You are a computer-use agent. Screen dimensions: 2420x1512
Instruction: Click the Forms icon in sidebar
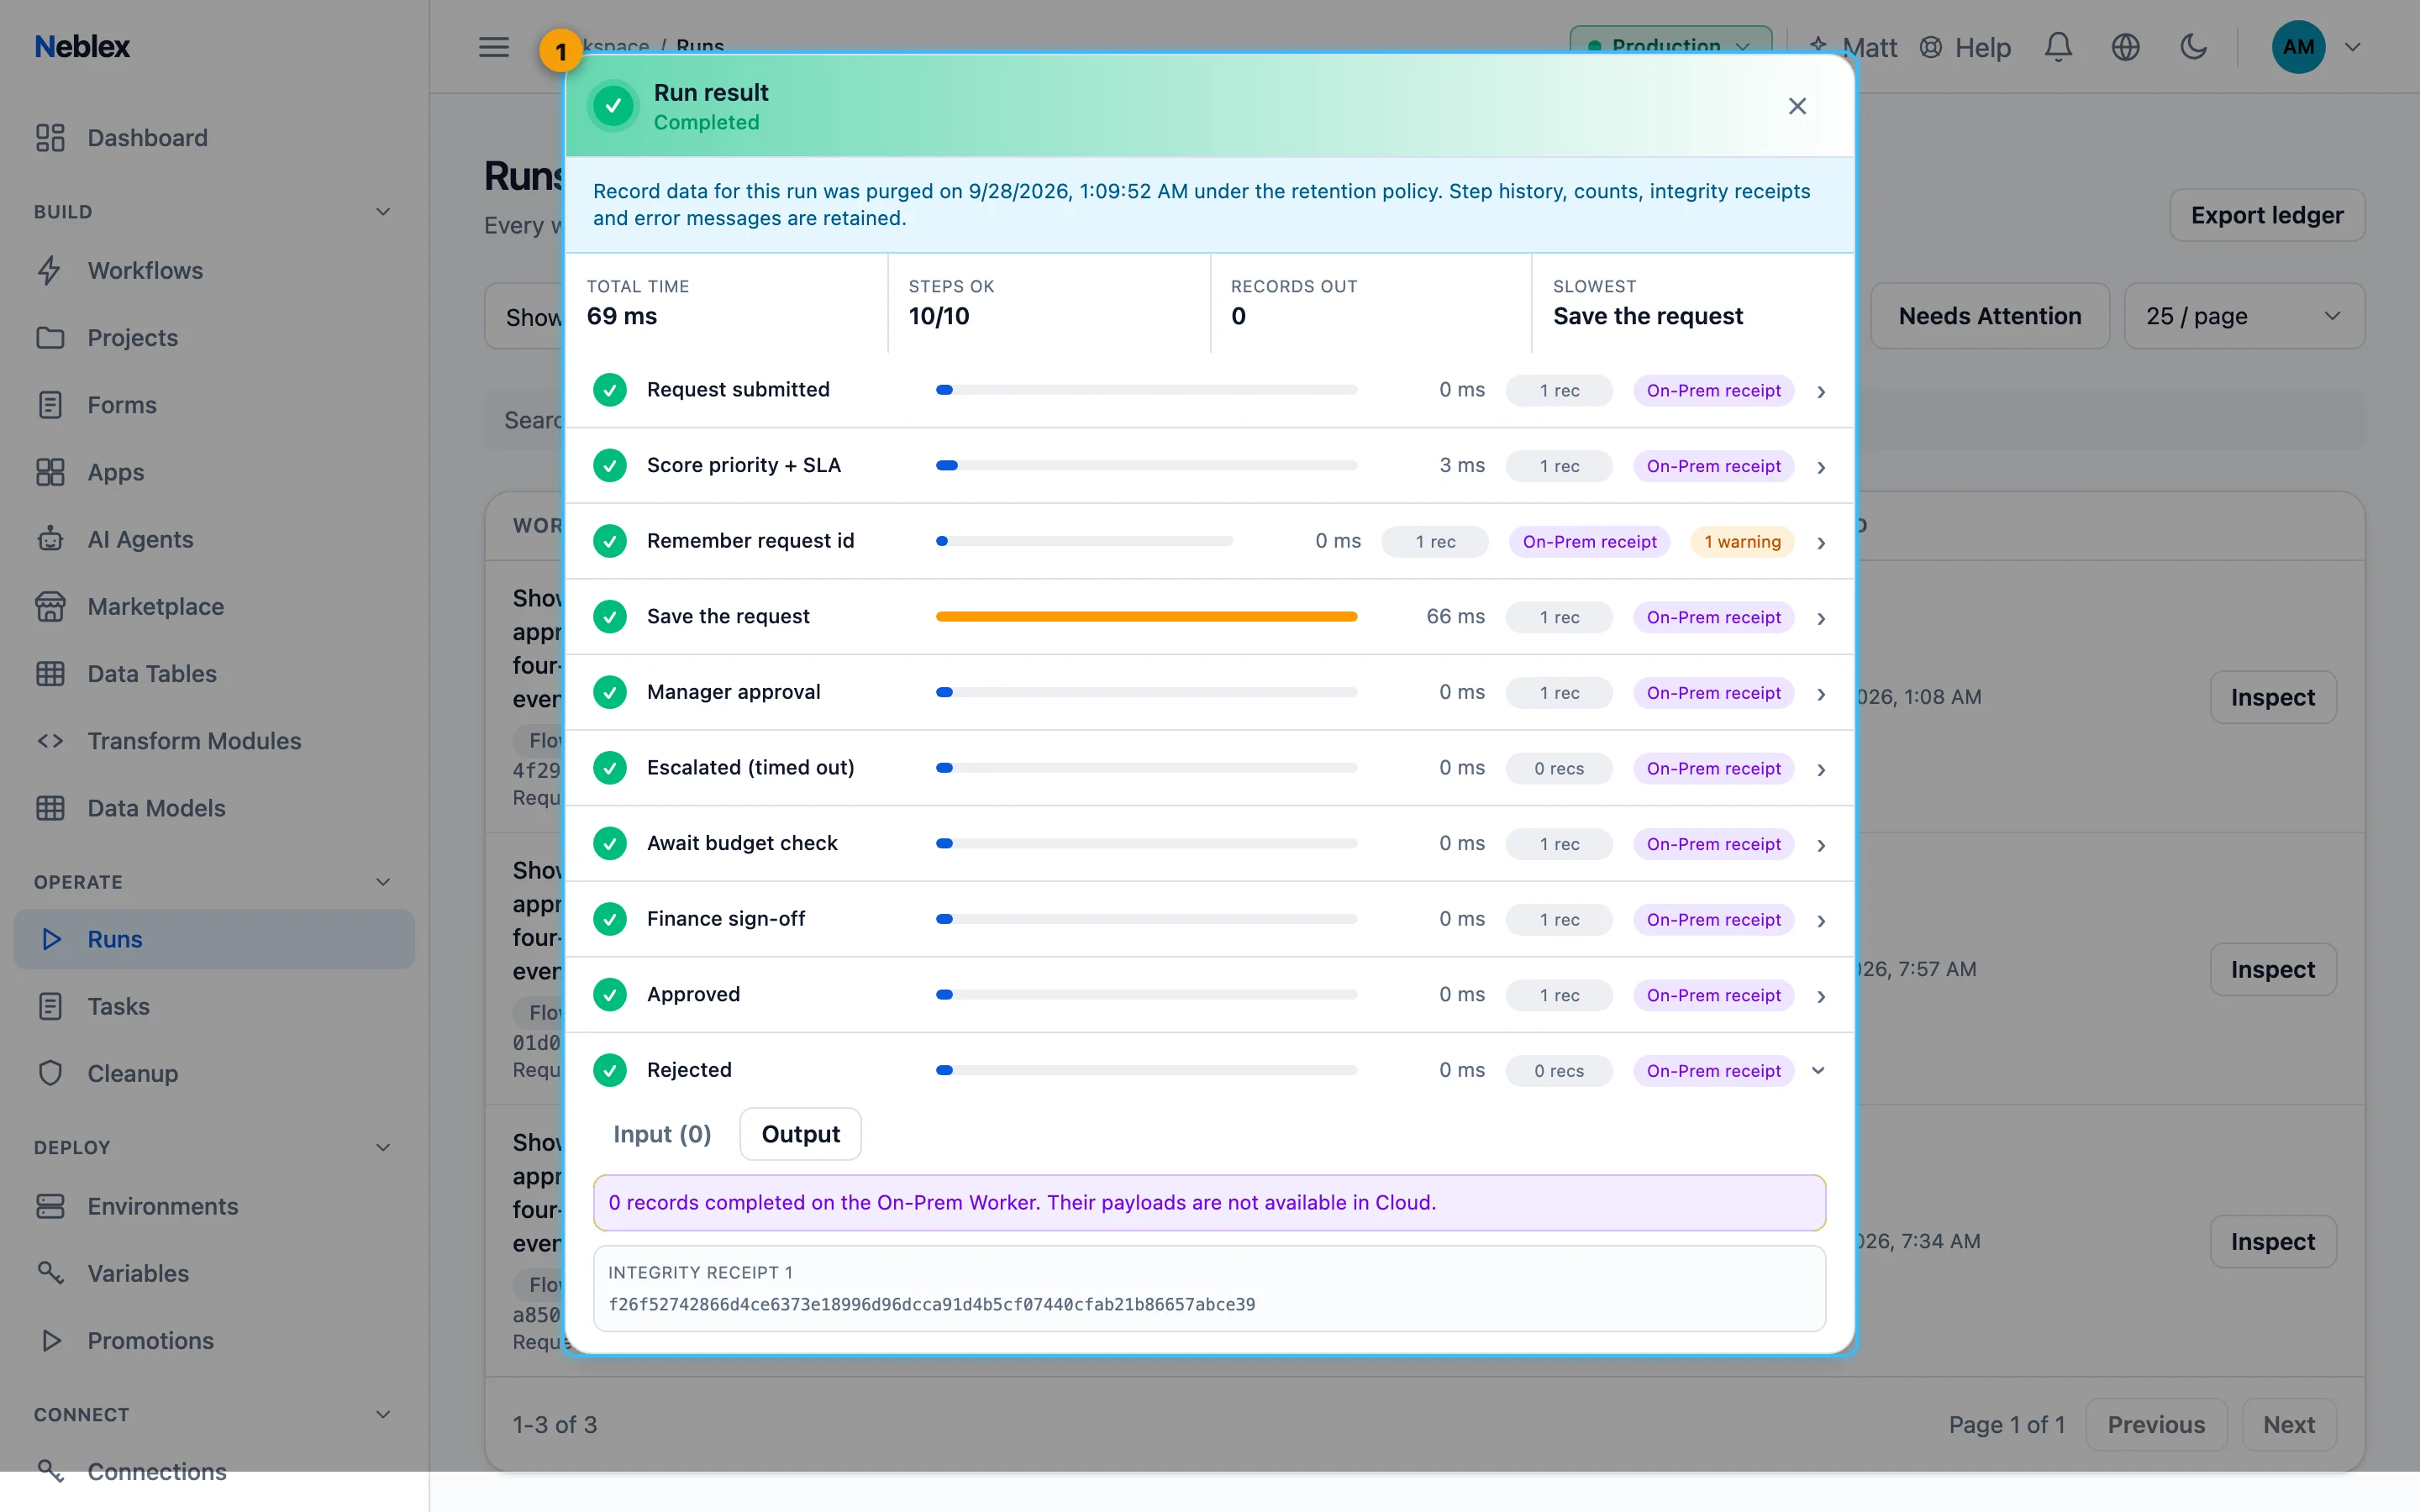50,405
